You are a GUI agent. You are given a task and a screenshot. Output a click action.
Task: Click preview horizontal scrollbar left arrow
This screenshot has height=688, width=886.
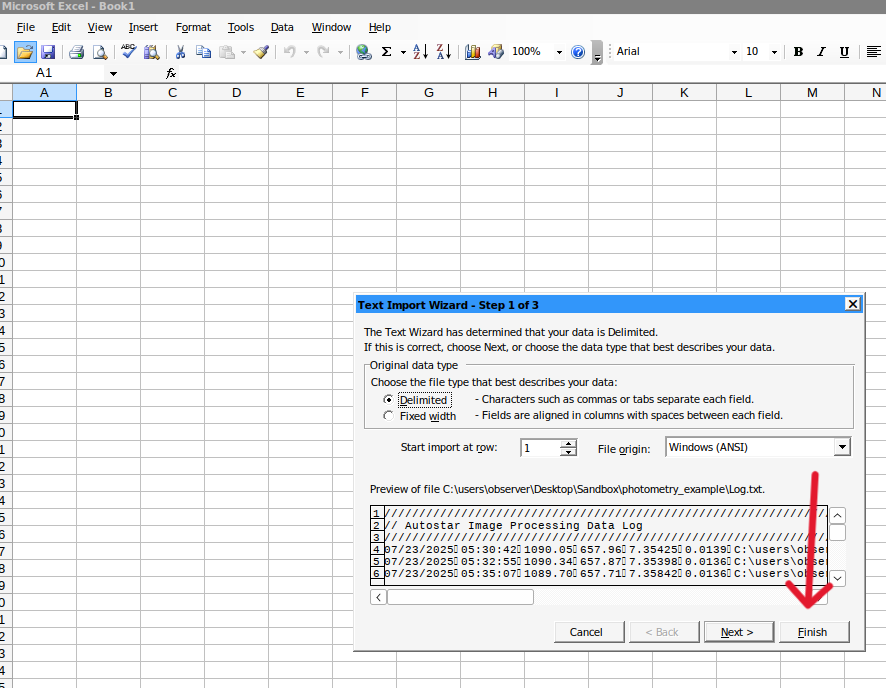tap(378, 597)
